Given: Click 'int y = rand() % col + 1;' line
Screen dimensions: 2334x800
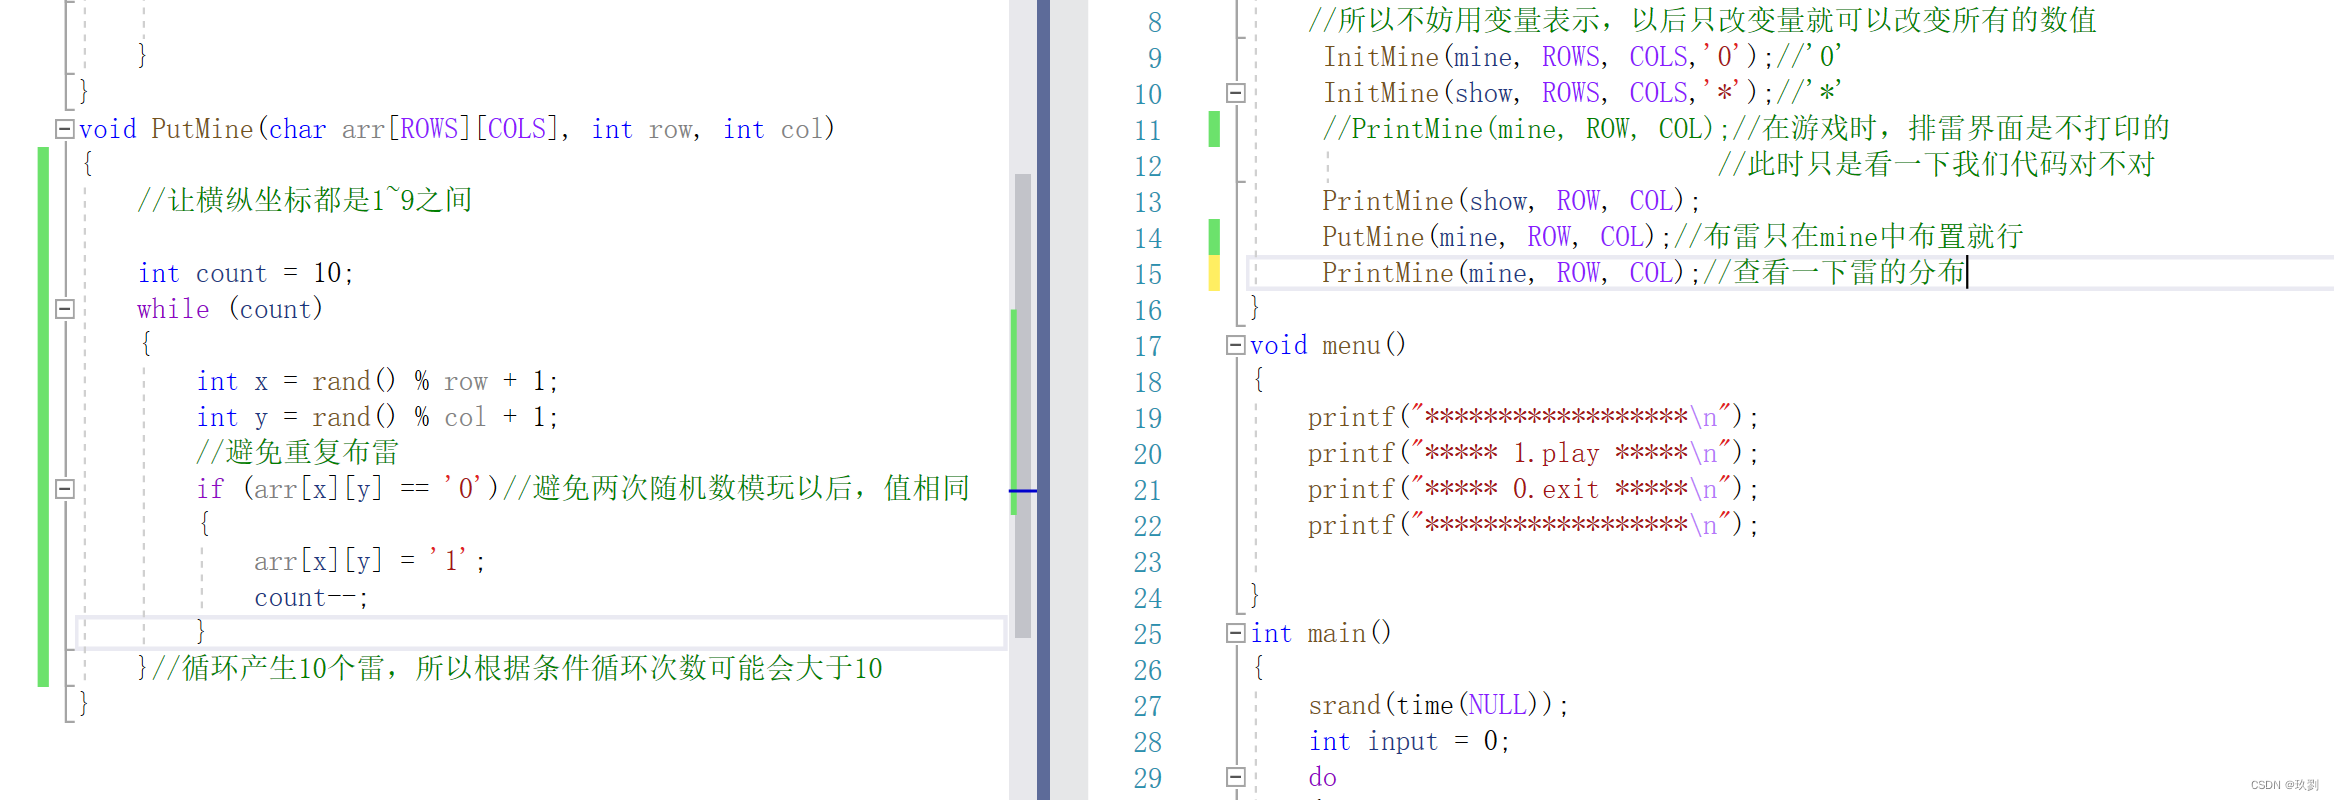Looking at the screenshot, I should tap(377, 417).
